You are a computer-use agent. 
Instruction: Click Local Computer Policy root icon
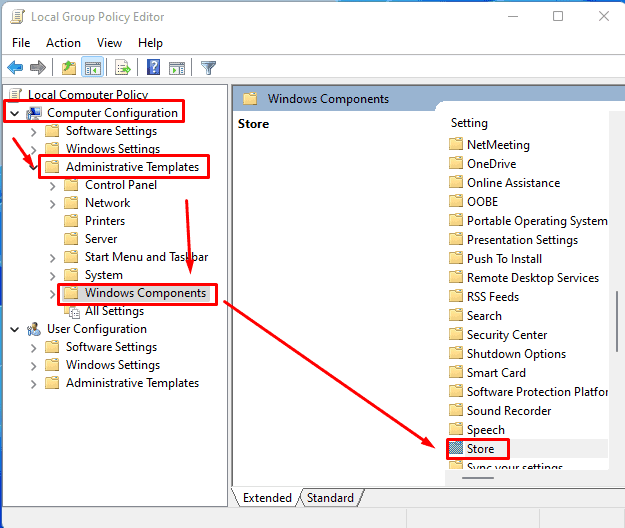[15, 94]
